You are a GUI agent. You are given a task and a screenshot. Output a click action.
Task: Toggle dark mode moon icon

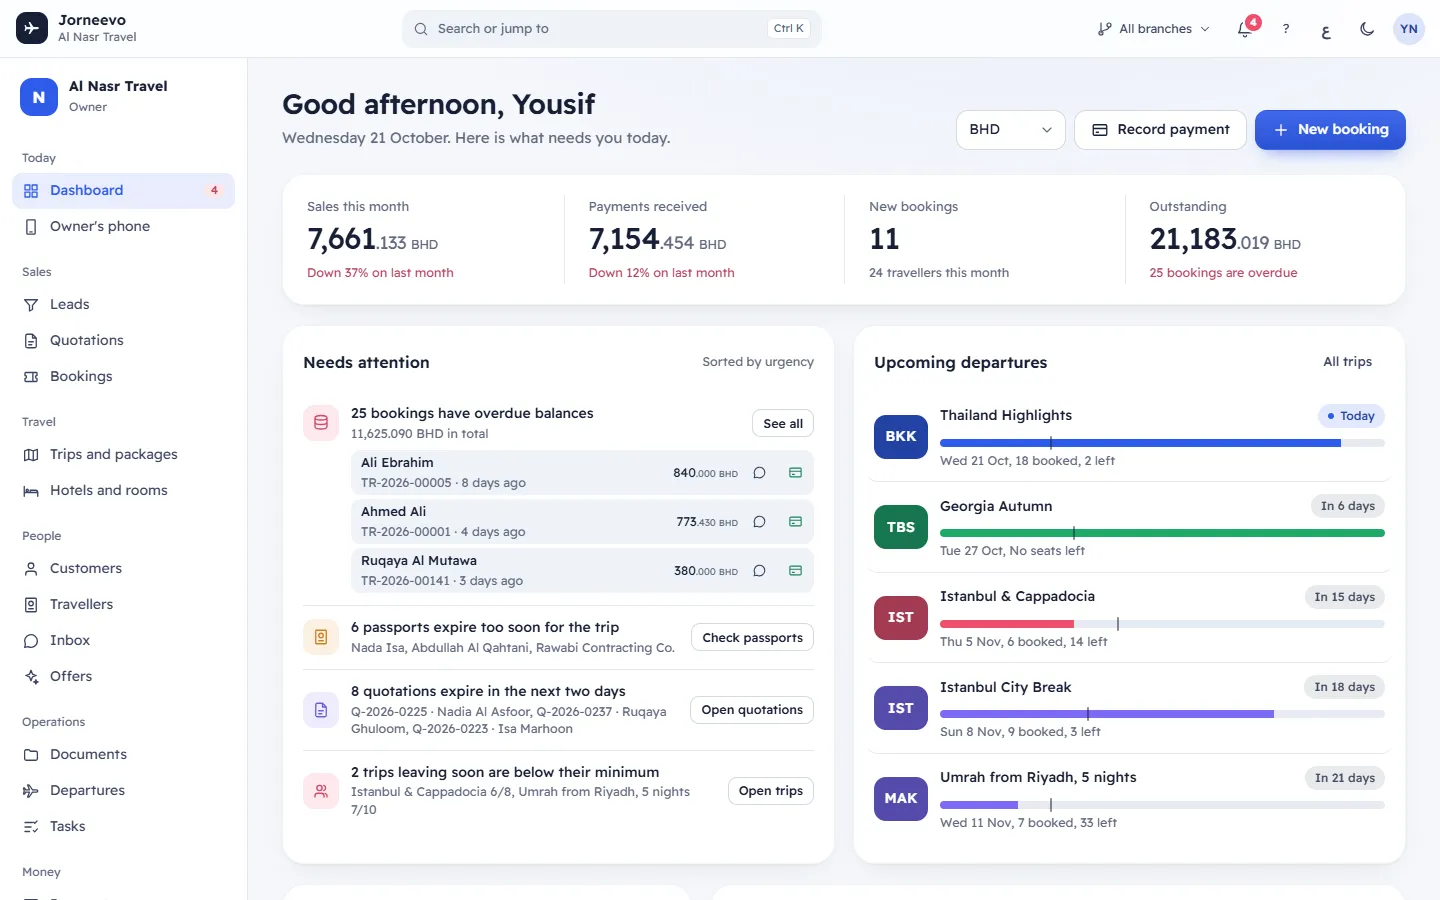click(x=1367, y=29)
